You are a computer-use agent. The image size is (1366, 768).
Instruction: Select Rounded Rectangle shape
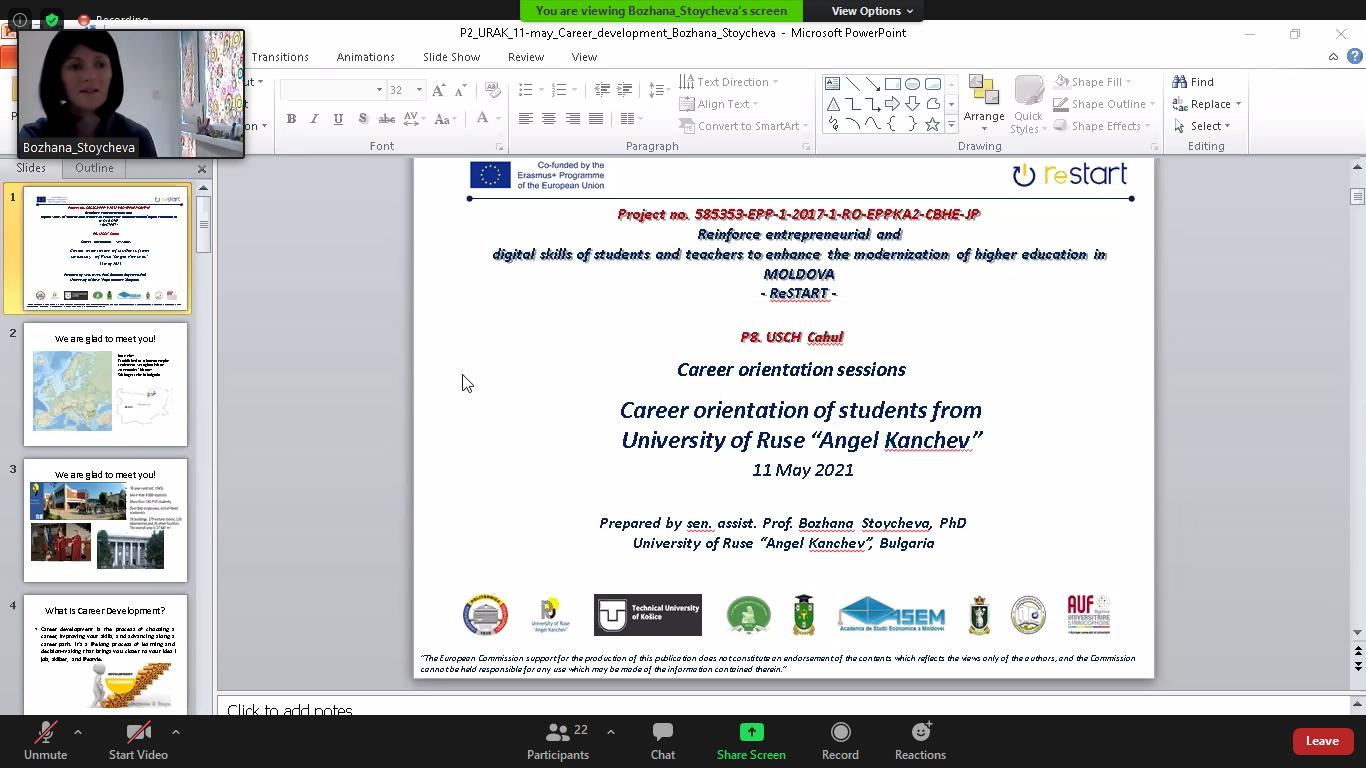coord(932,84)
